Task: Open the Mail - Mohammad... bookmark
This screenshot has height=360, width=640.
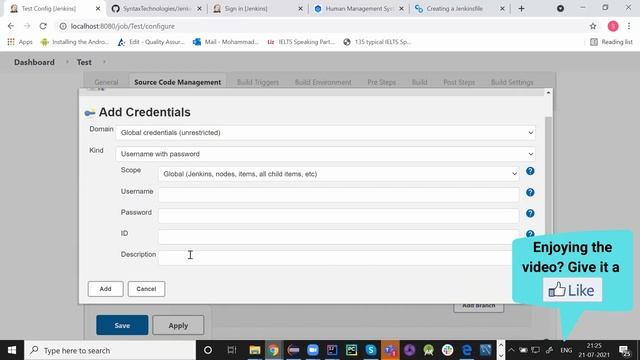Action: (226, 42)
